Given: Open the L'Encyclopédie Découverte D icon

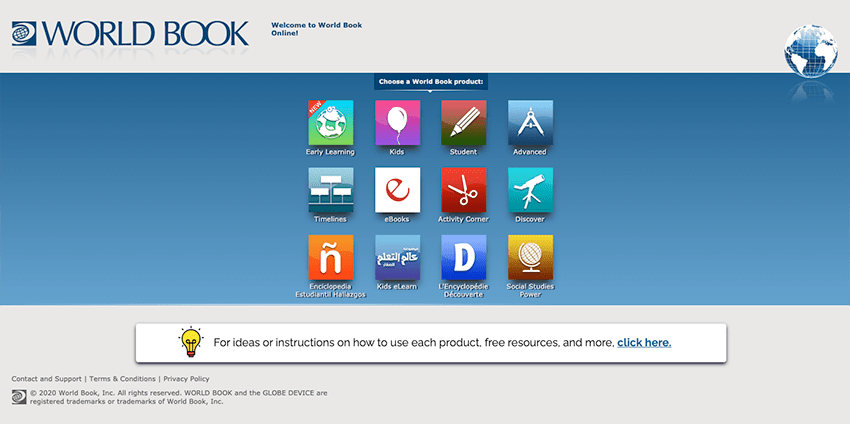Looking at the screenshot, I should [x=463, y=257].
